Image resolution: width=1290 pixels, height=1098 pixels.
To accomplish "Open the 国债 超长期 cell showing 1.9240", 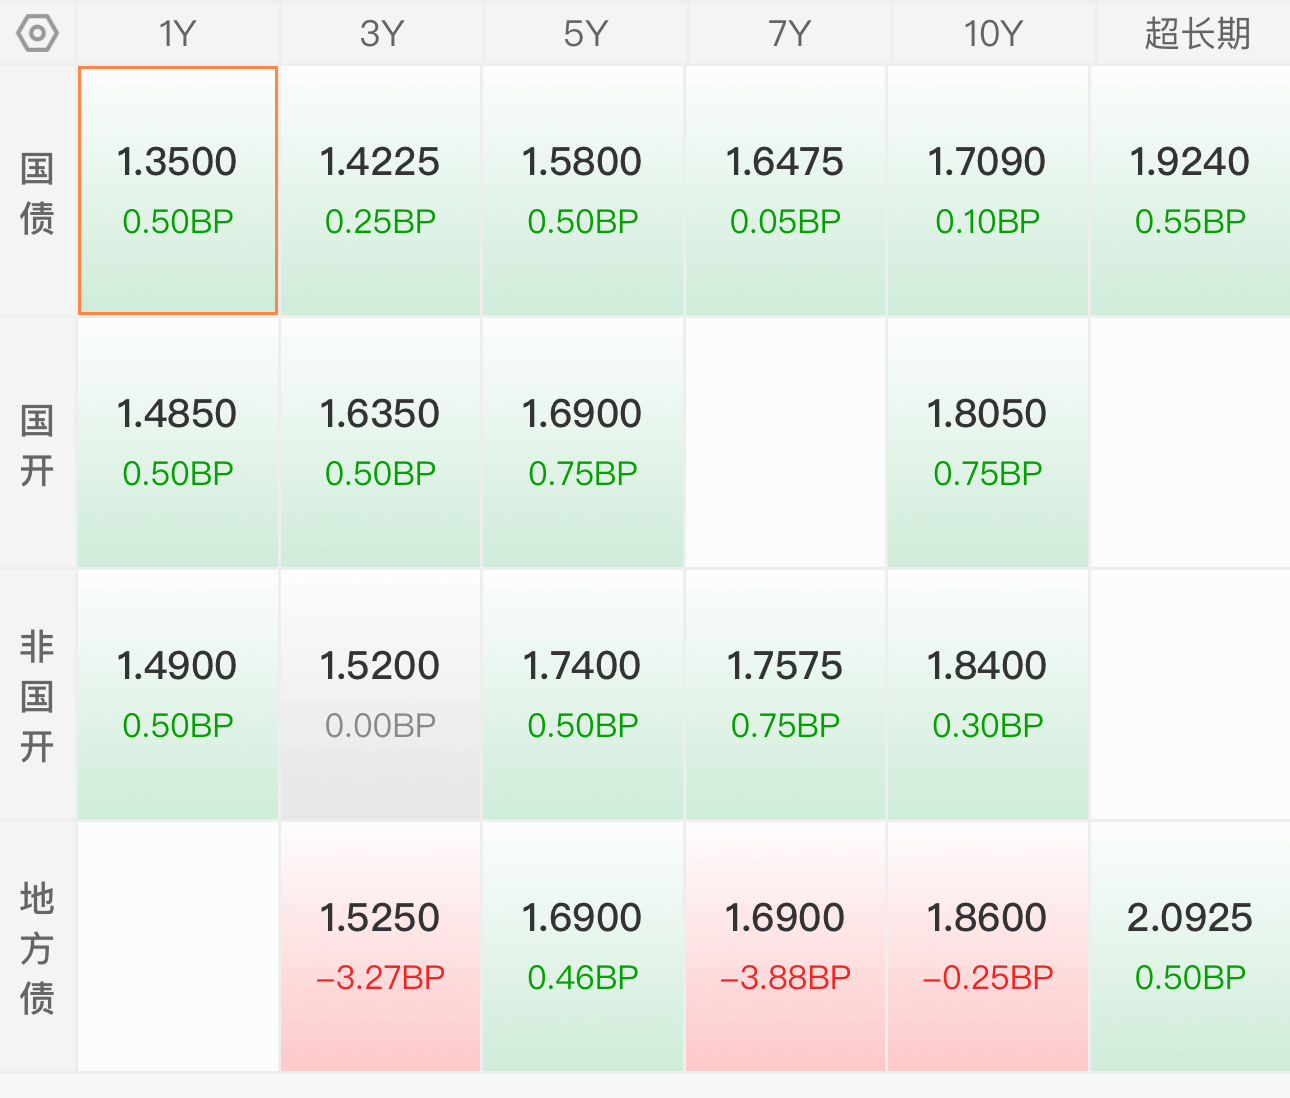I will click(x=1190, y=191).
